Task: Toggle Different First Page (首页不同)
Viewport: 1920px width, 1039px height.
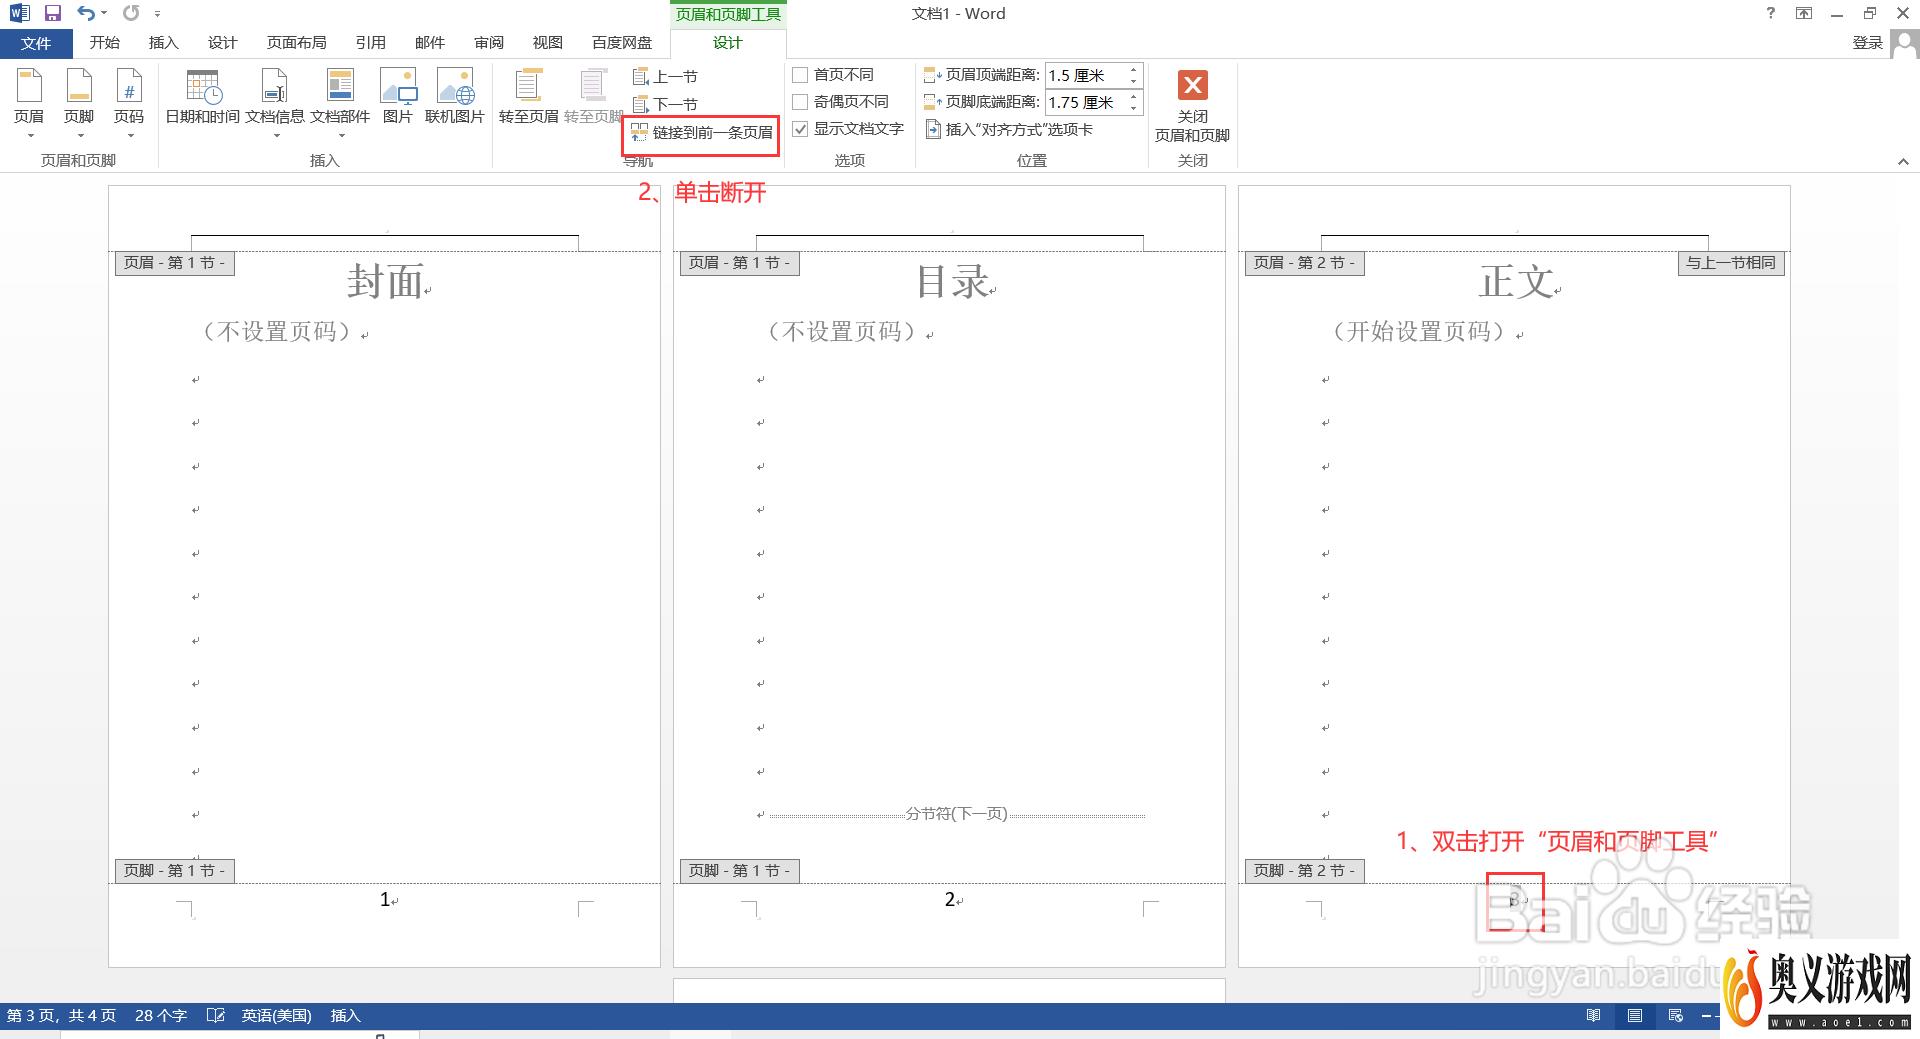Action: point(833,75)
